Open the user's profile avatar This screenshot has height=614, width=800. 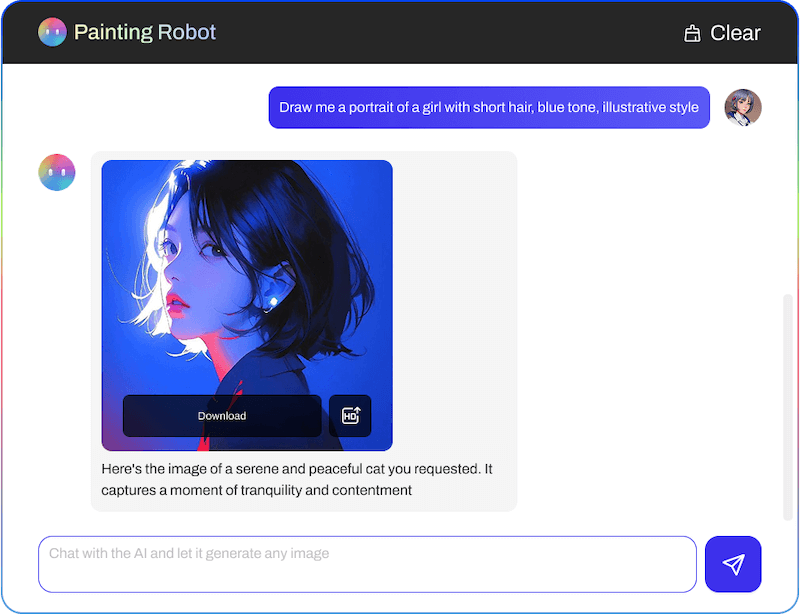tap(743, 107)
